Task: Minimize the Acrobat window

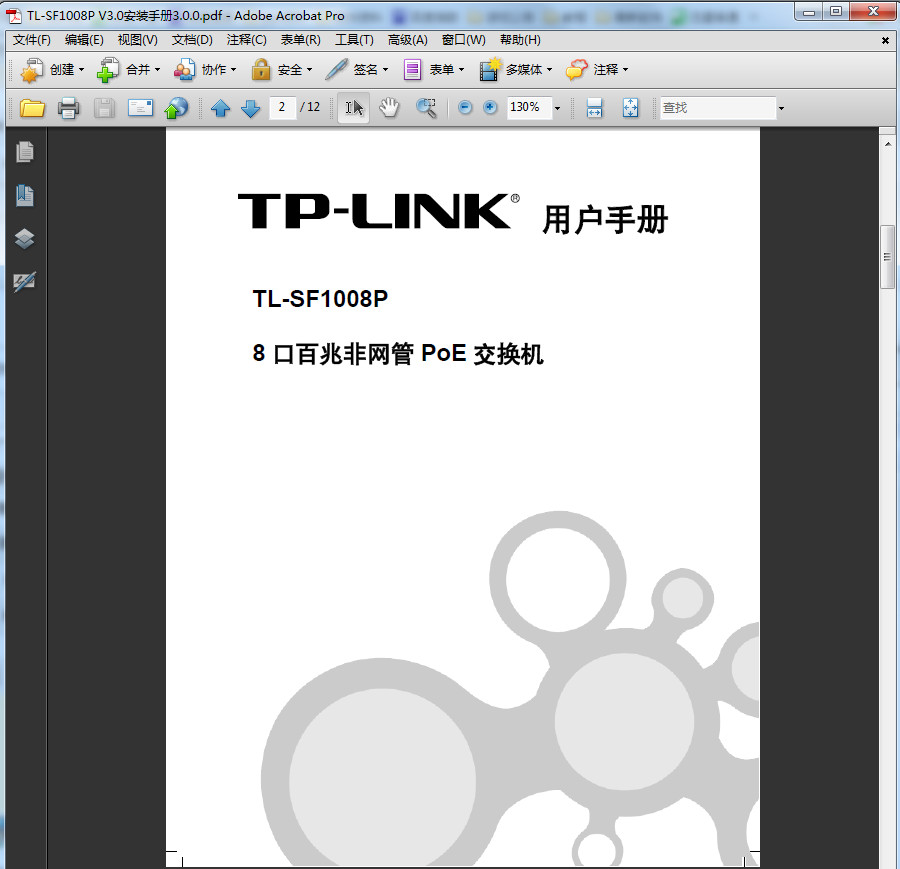Action: (x=809, y=11)
